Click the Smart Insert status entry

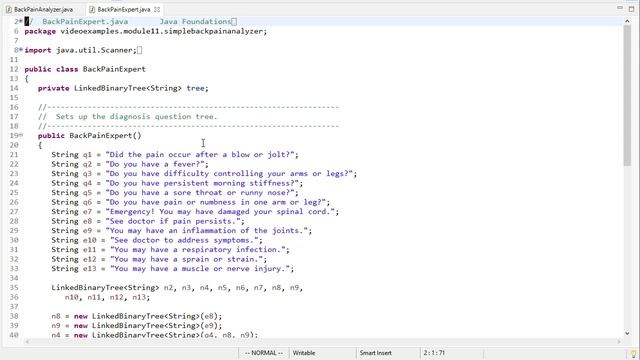[x=376, y=353]
